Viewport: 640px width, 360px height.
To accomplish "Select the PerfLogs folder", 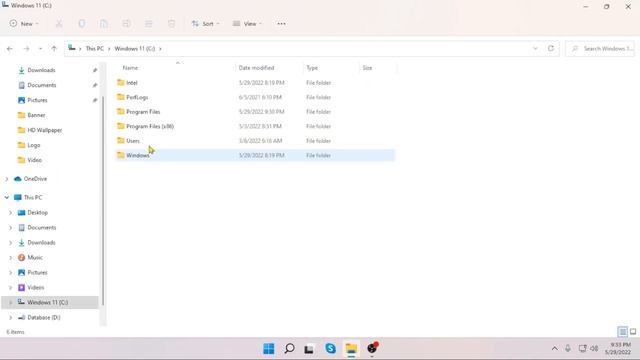I will click(255, 97).
